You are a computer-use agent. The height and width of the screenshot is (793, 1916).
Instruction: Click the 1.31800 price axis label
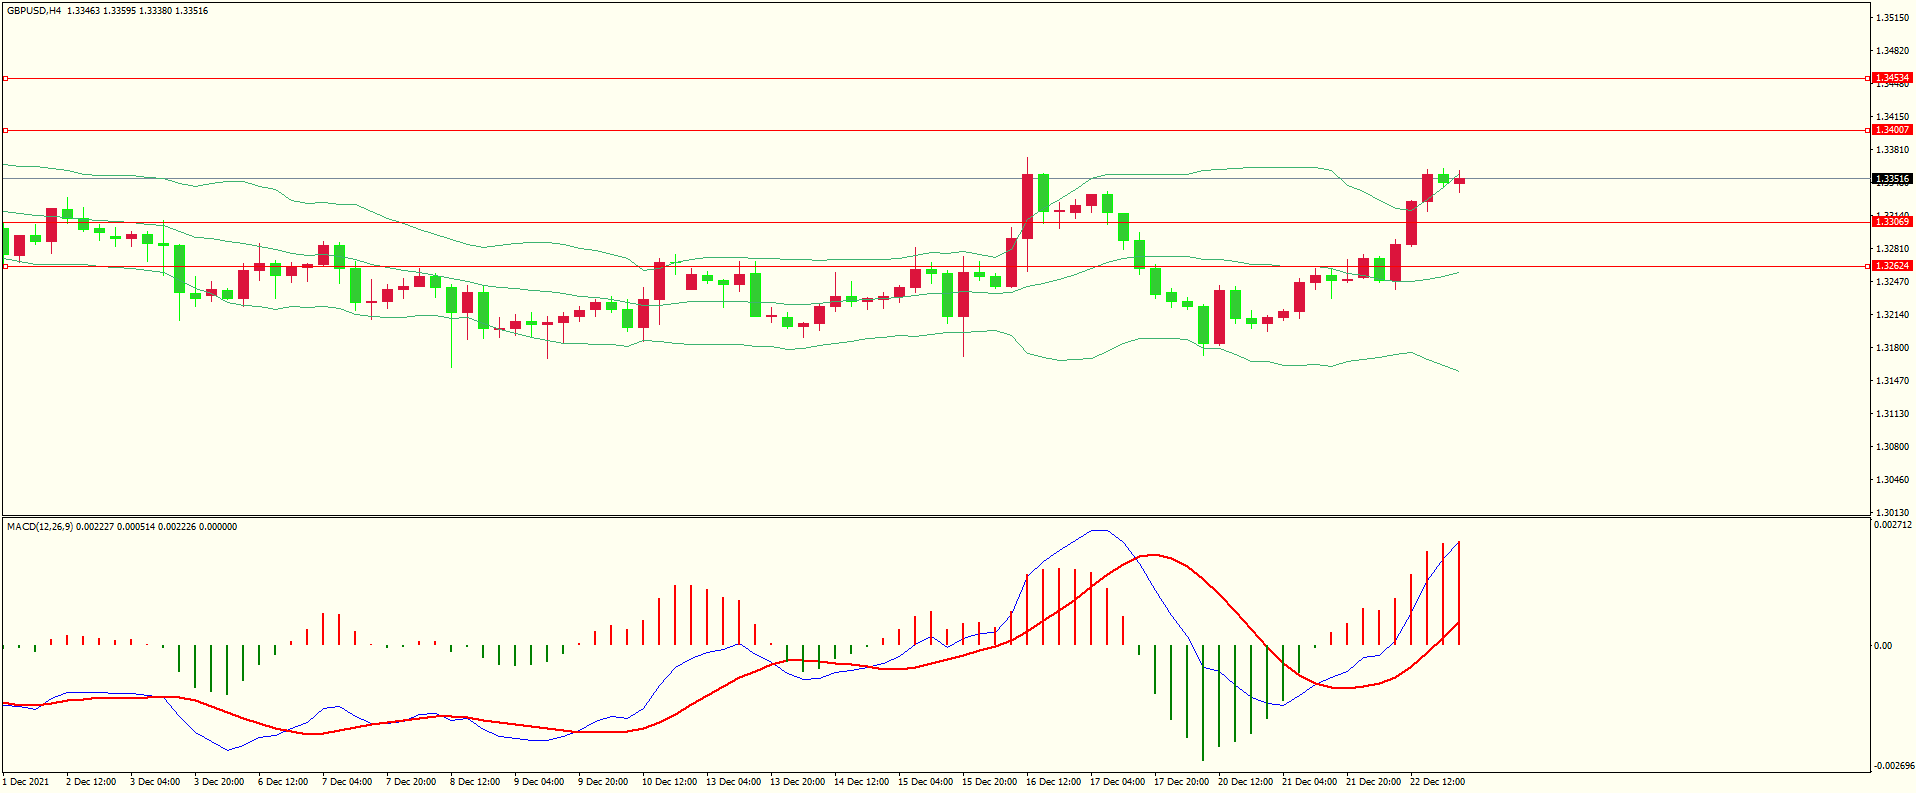tap(1893, 348)
